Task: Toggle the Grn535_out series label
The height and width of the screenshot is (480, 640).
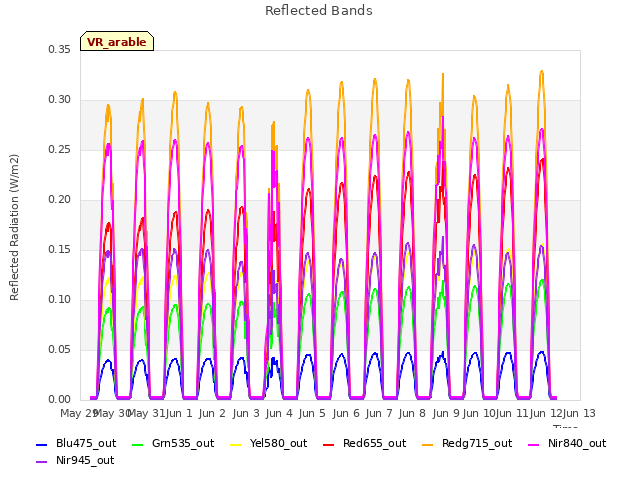Action: (183, 443)
